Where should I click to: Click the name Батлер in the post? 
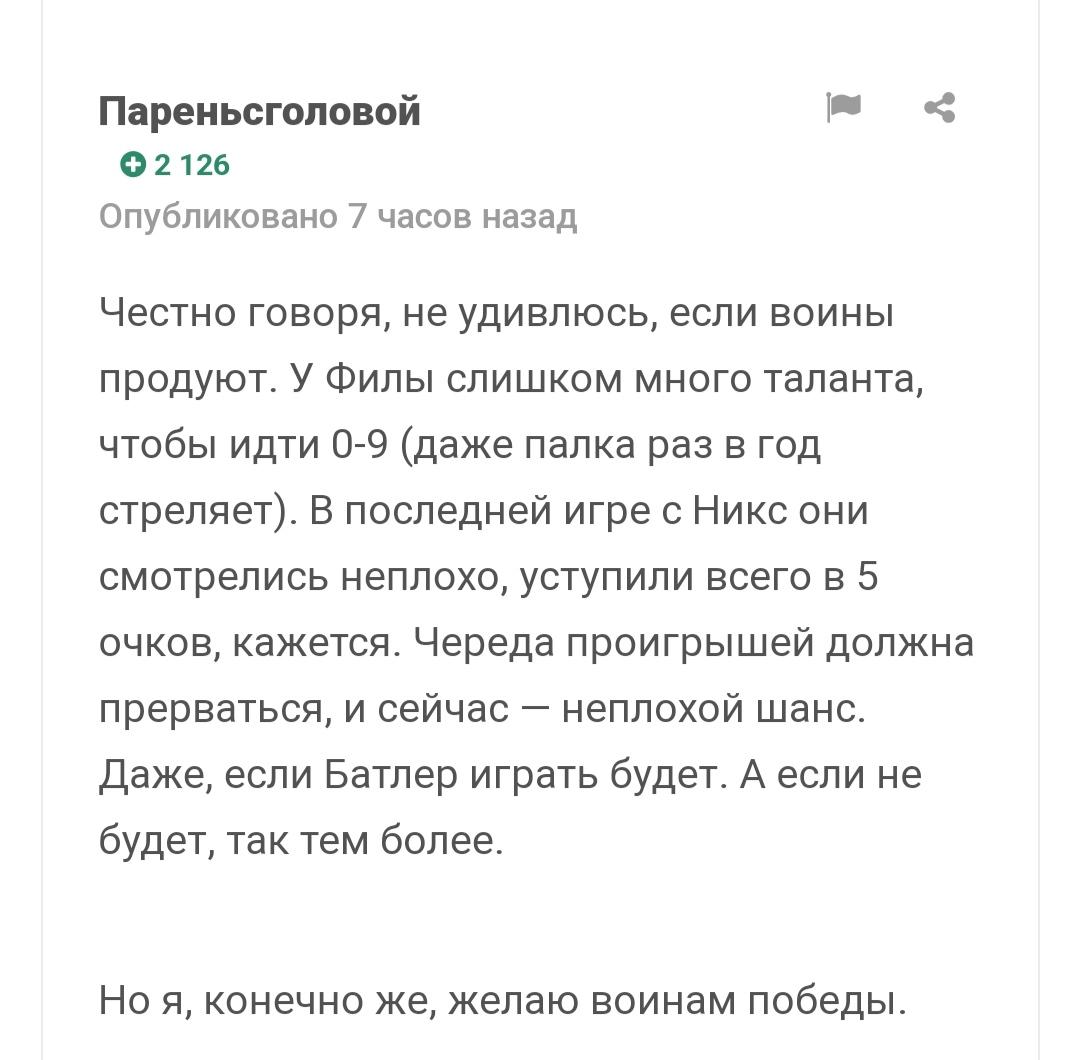click(391, 775)
